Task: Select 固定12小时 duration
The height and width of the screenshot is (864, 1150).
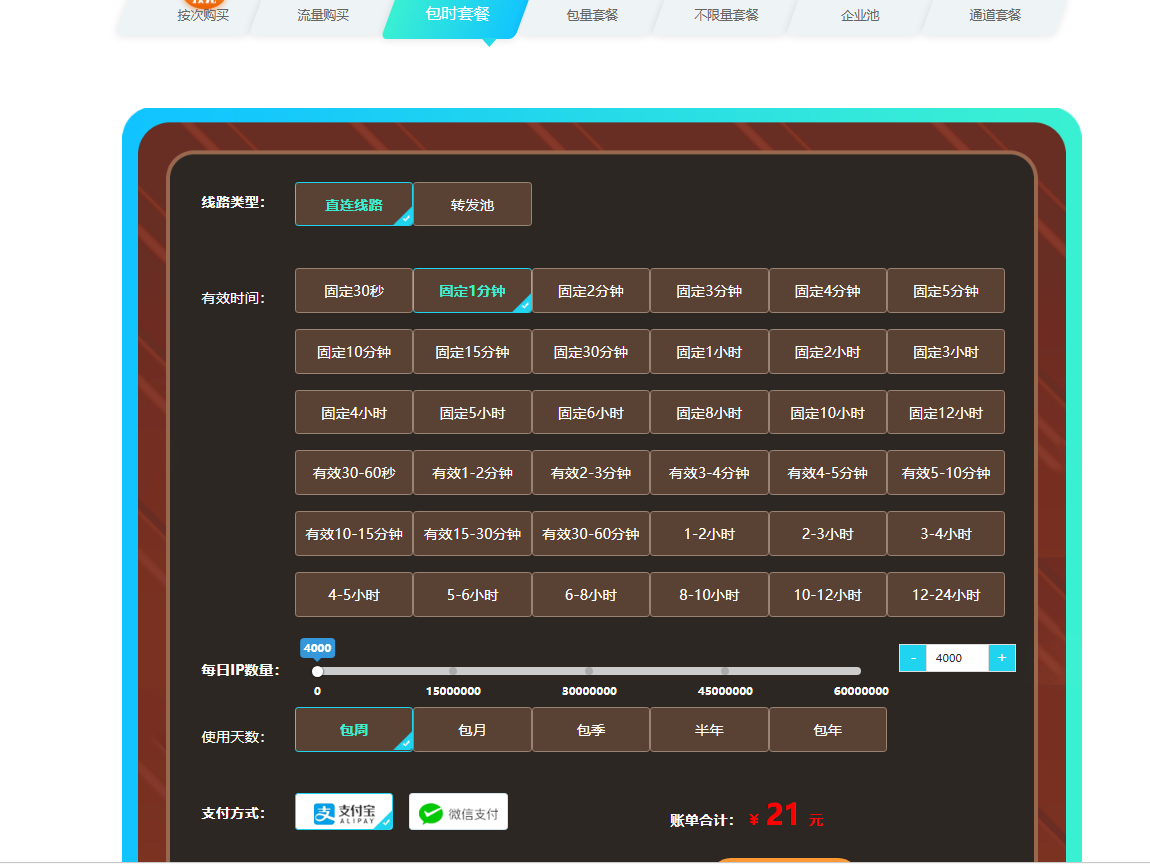Action: pos(946,413)
